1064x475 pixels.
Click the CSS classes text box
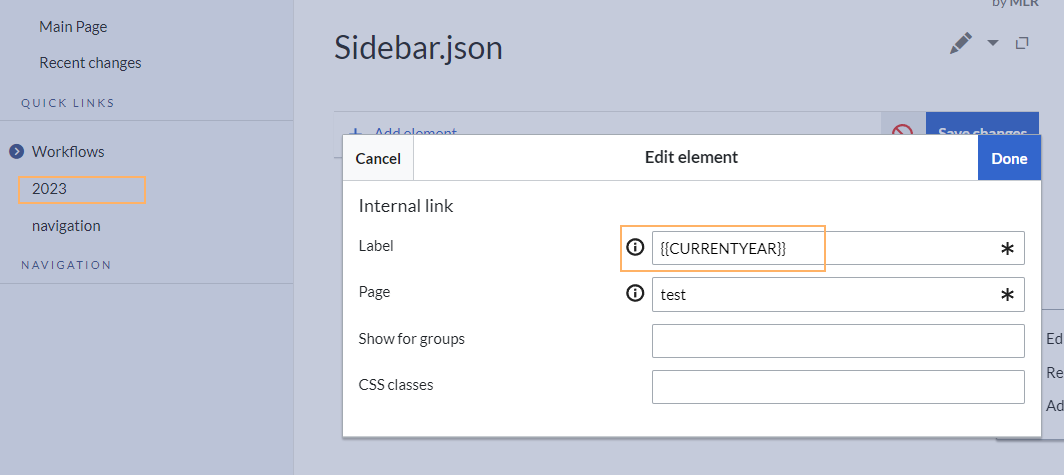(x=837, y=387)
